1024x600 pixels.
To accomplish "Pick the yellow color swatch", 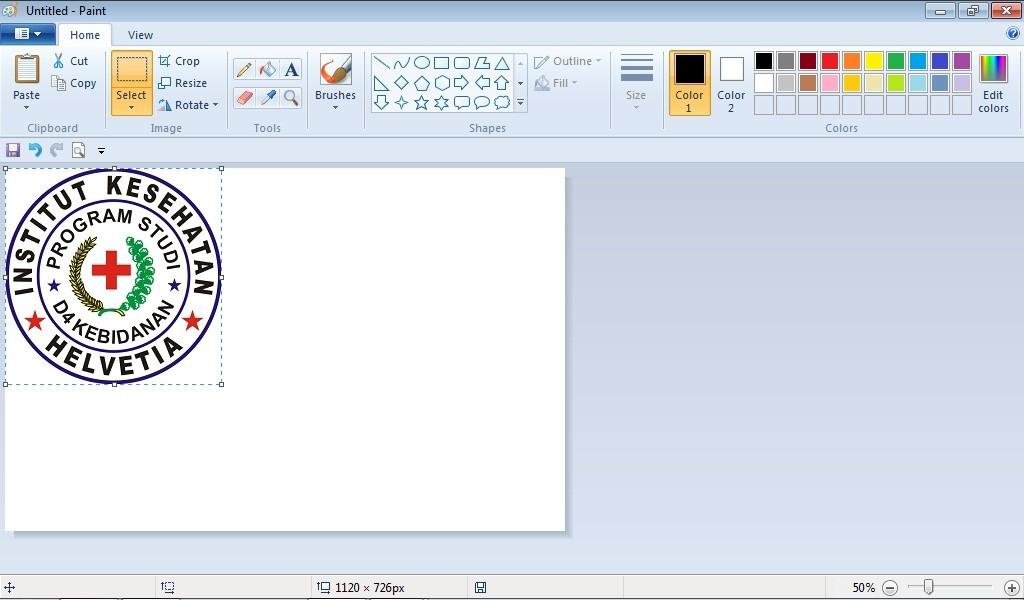I will [x=874, y=61].
